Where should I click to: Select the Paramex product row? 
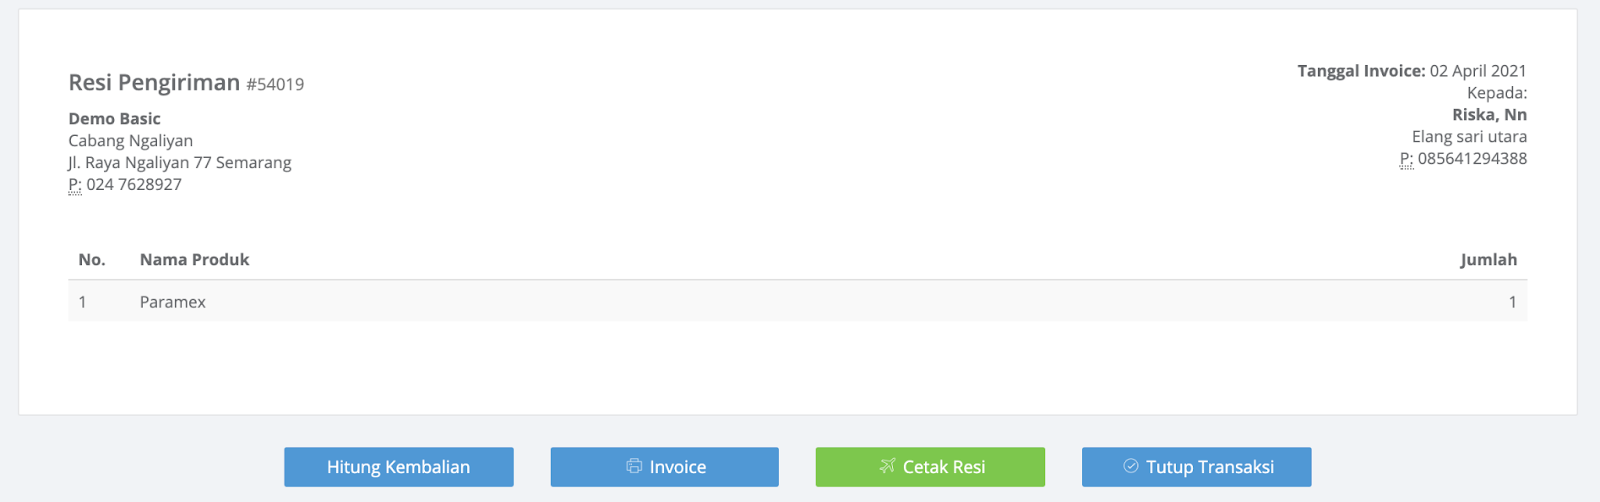(x=798, y=302)
